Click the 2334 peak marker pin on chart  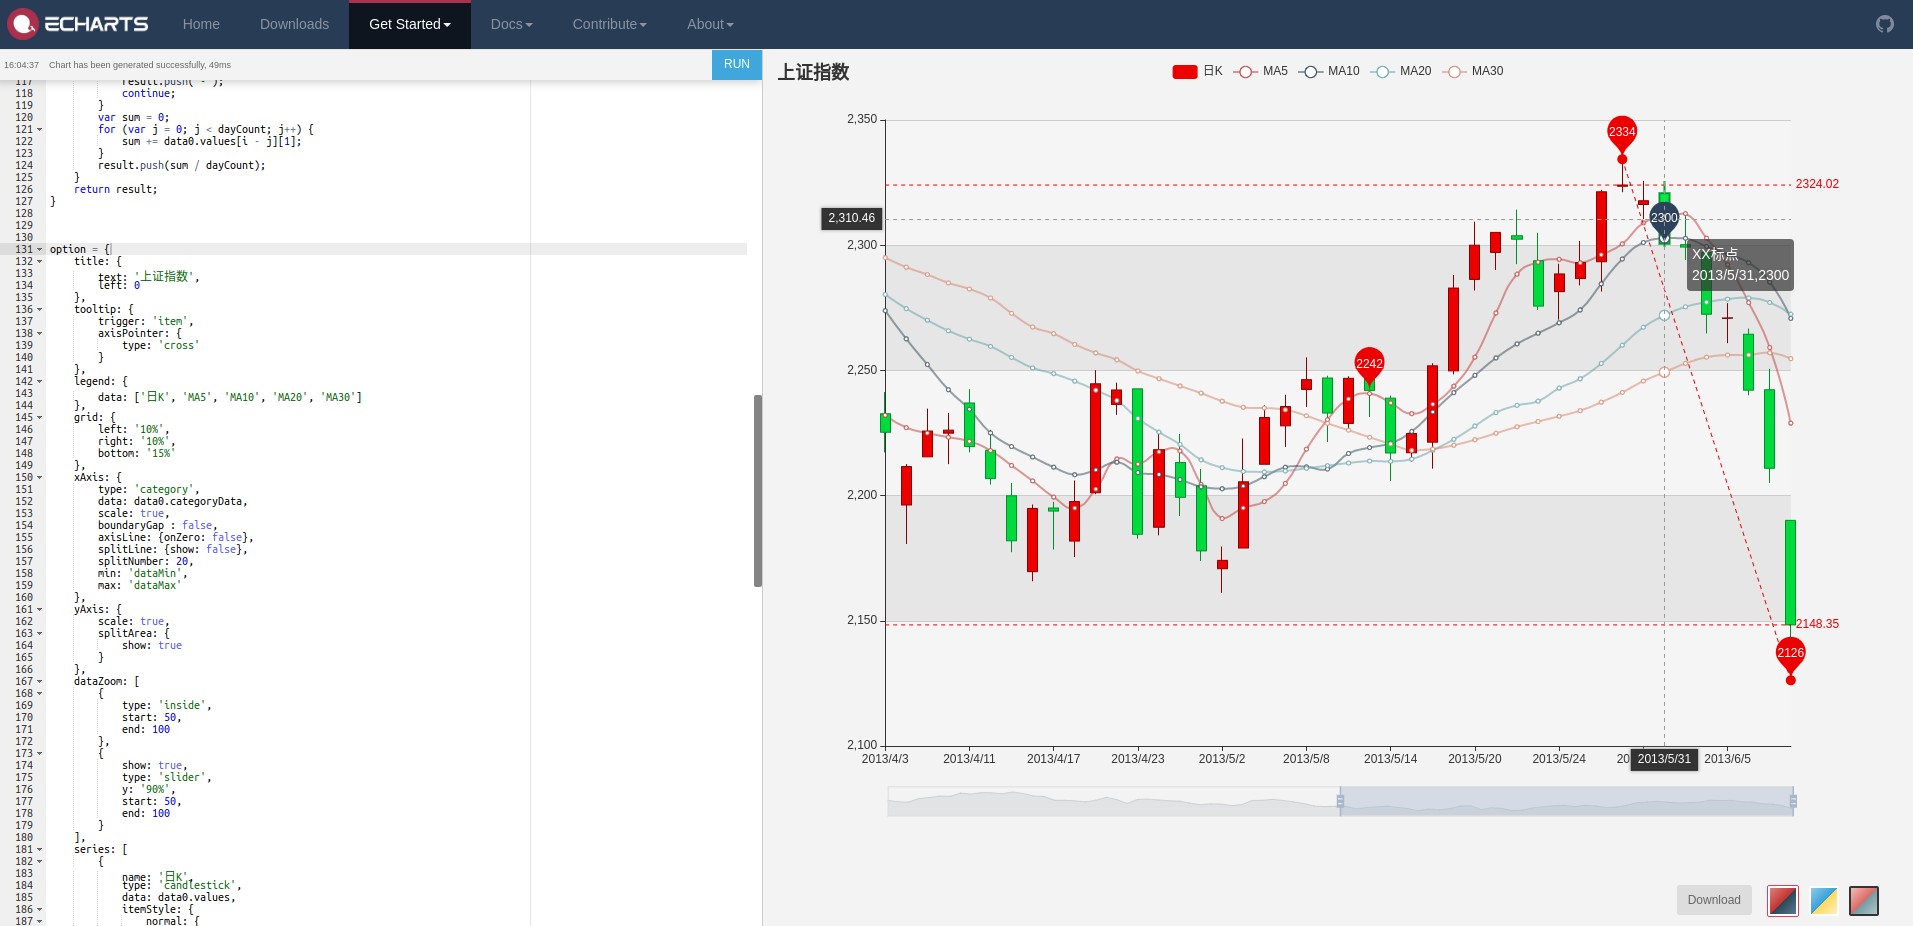coord(1621,133)
